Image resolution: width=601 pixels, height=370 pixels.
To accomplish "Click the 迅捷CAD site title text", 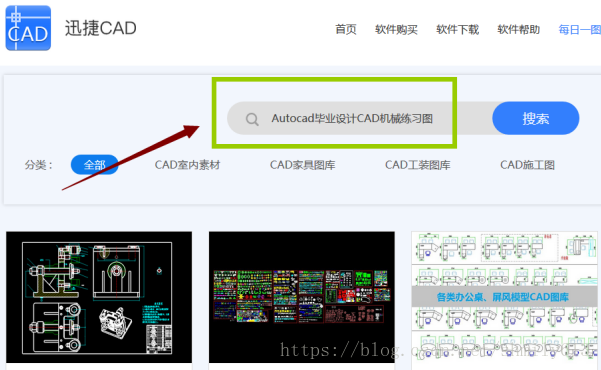I will (100, 28).
